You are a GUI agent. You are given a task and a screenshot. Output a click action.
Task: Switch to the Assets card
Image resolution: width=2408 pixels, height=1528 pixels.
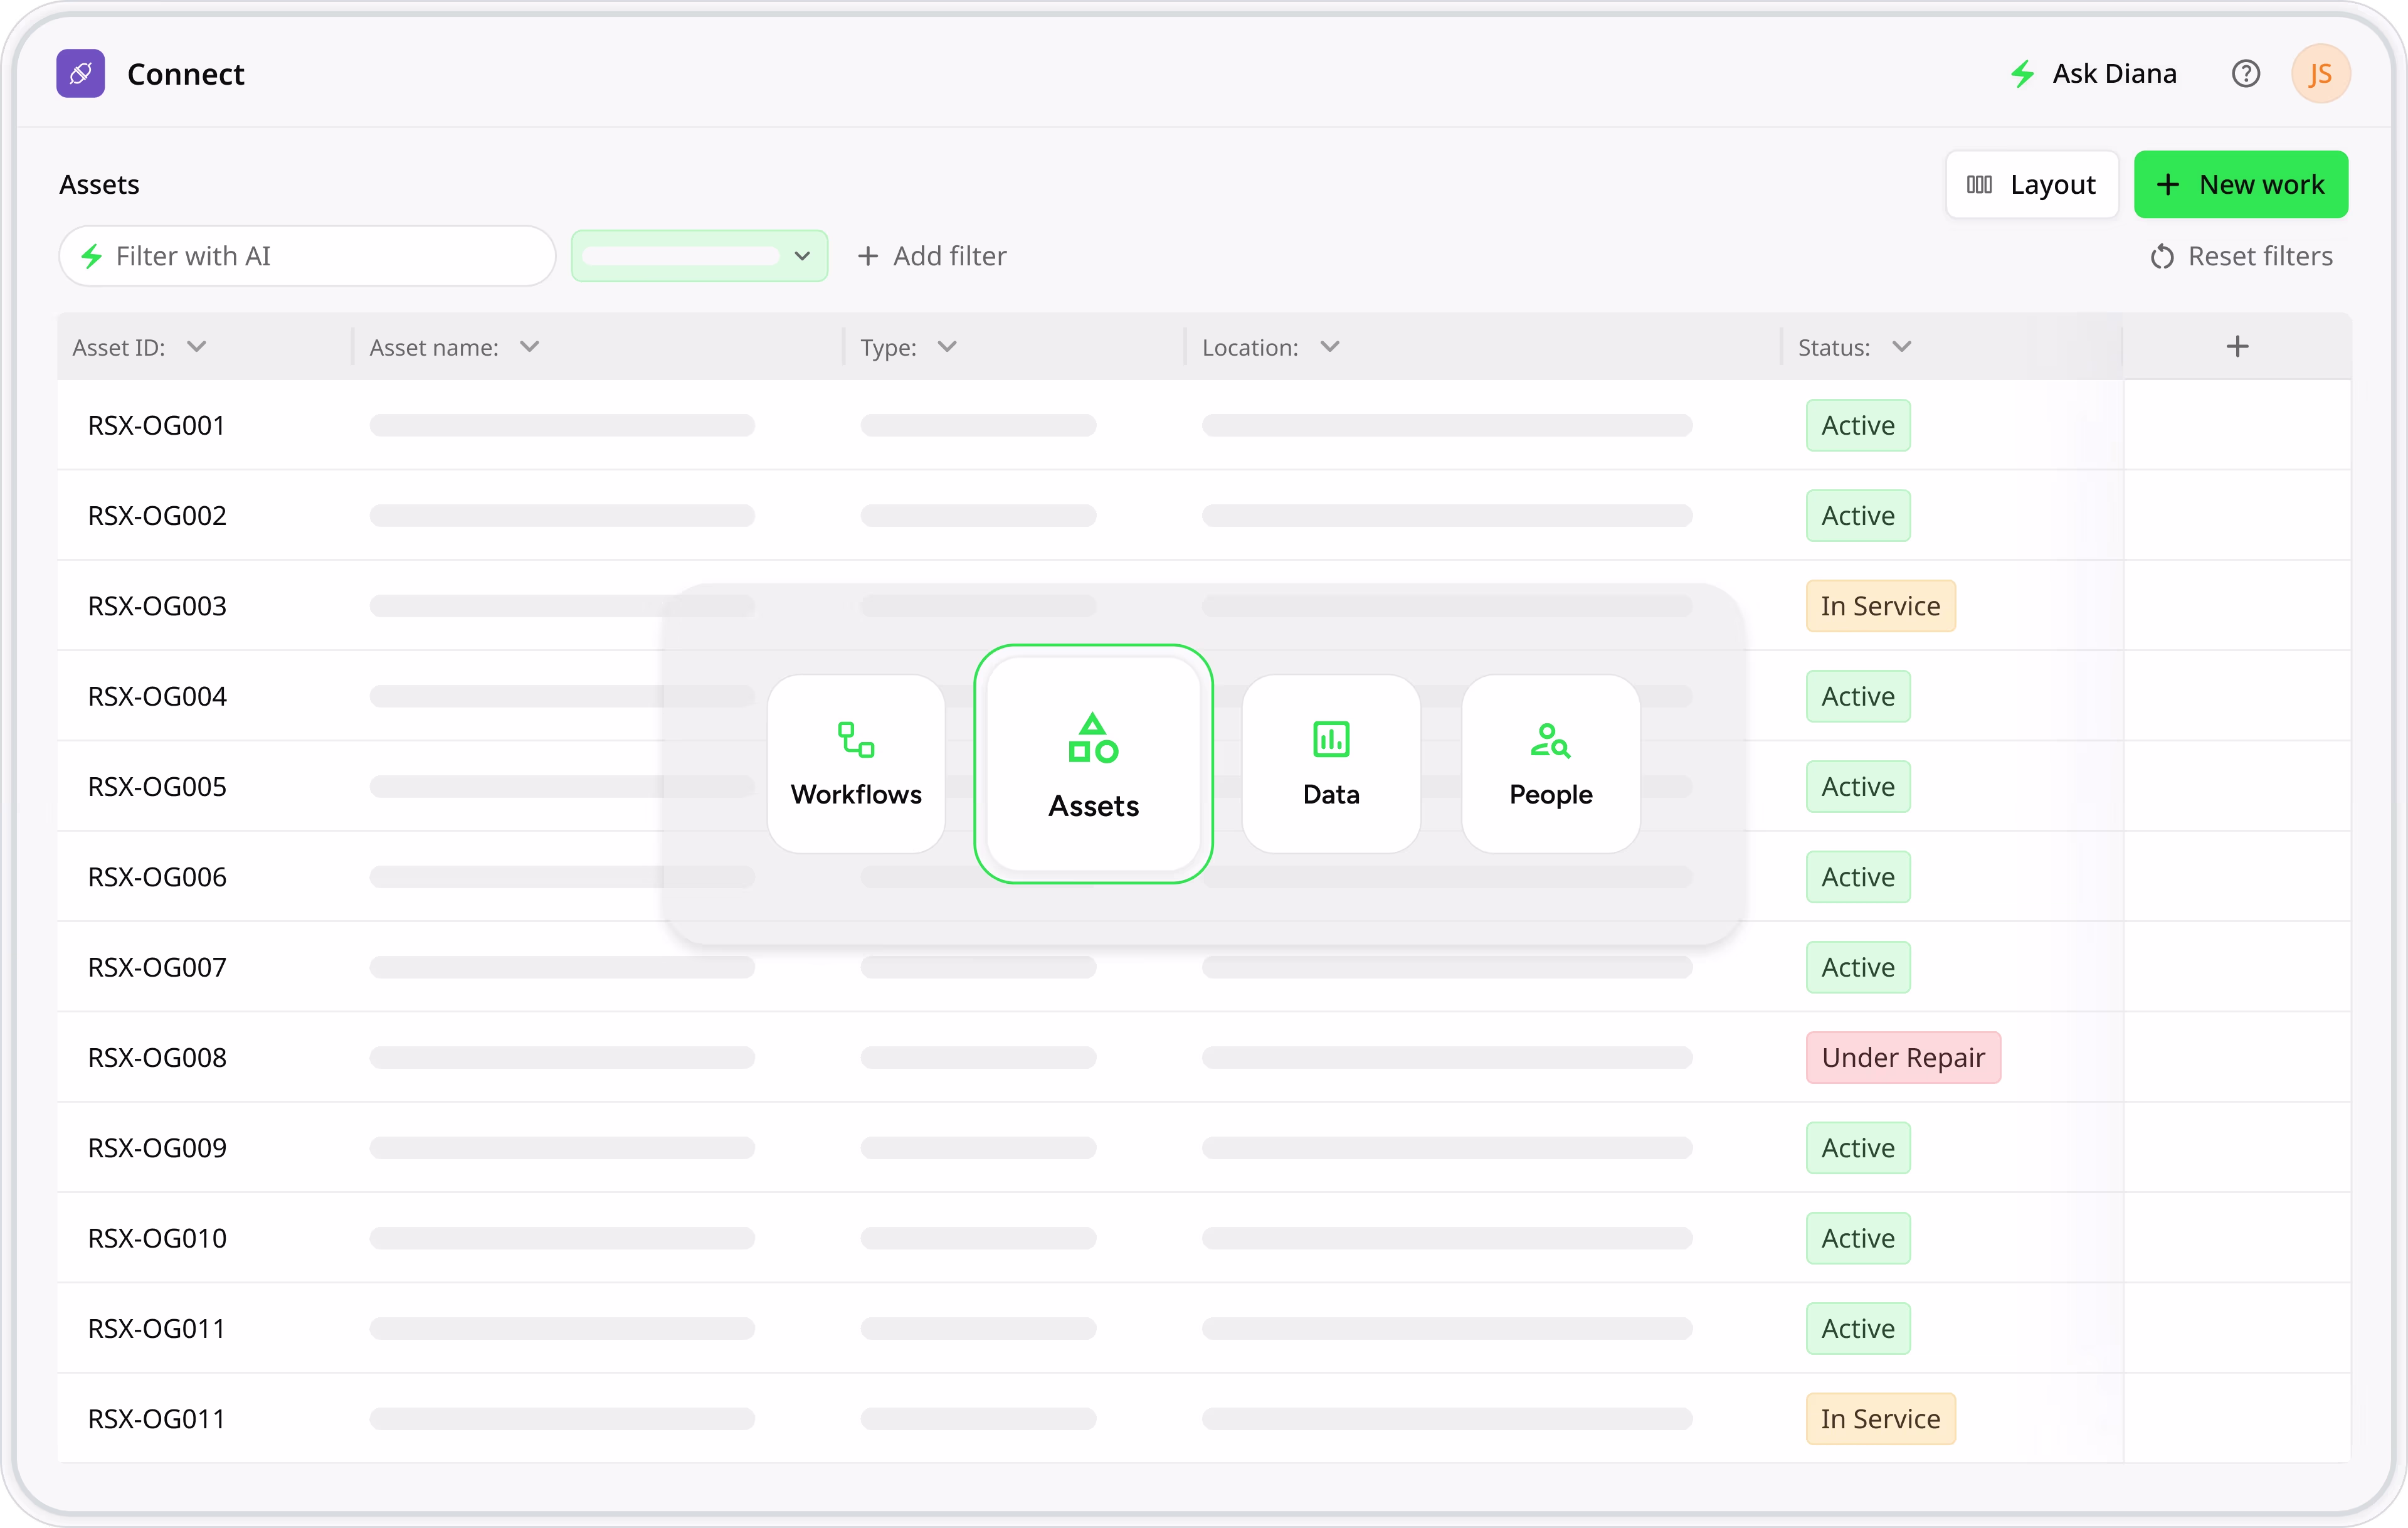coord(1093,764)
